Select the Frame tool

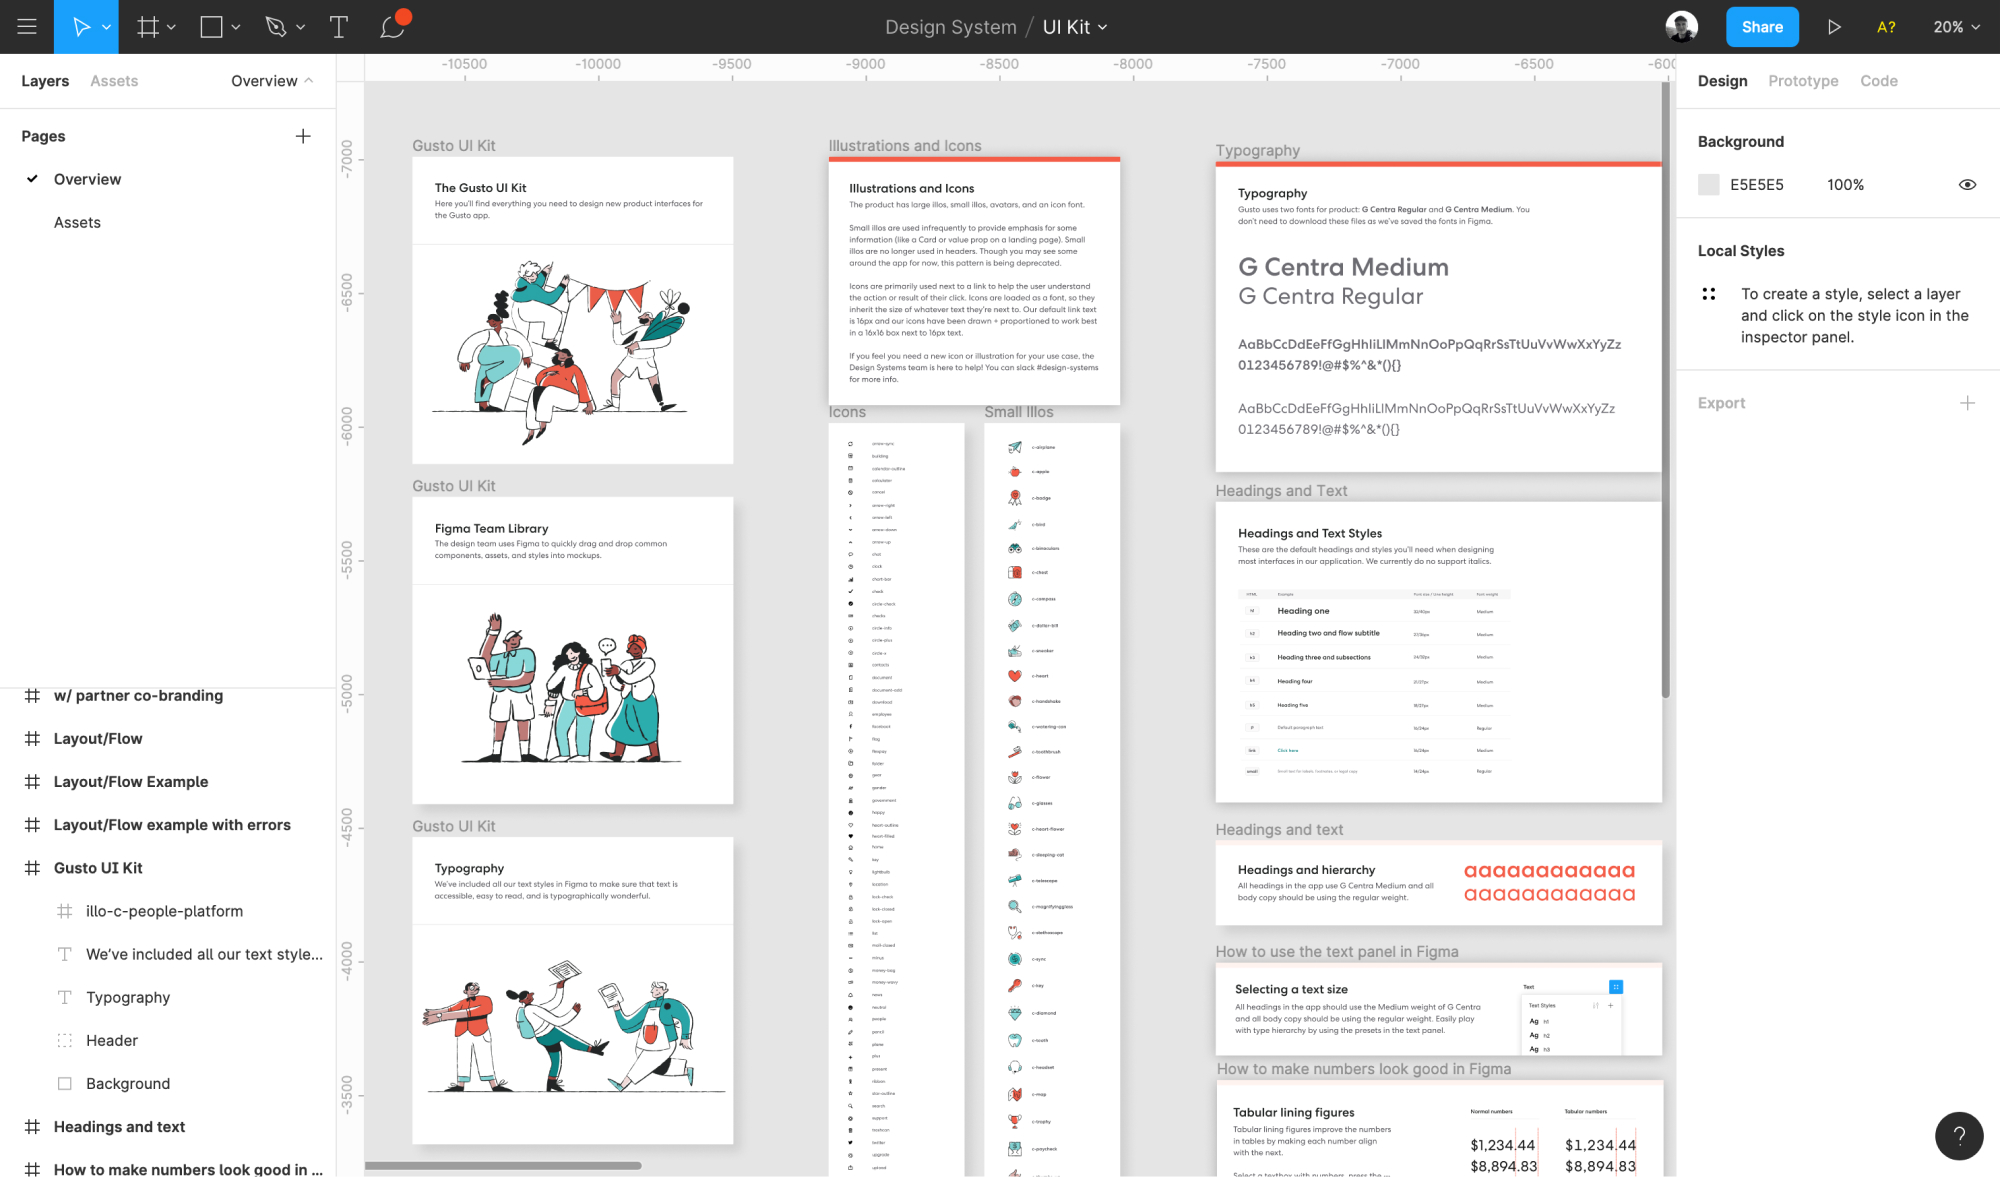[148, 27]
